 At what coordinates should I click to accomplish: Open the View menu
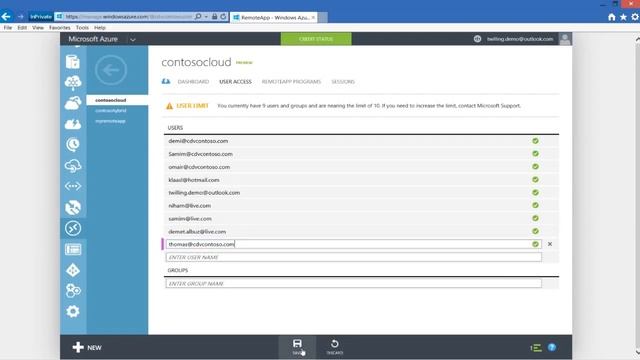tap(38, 28)
